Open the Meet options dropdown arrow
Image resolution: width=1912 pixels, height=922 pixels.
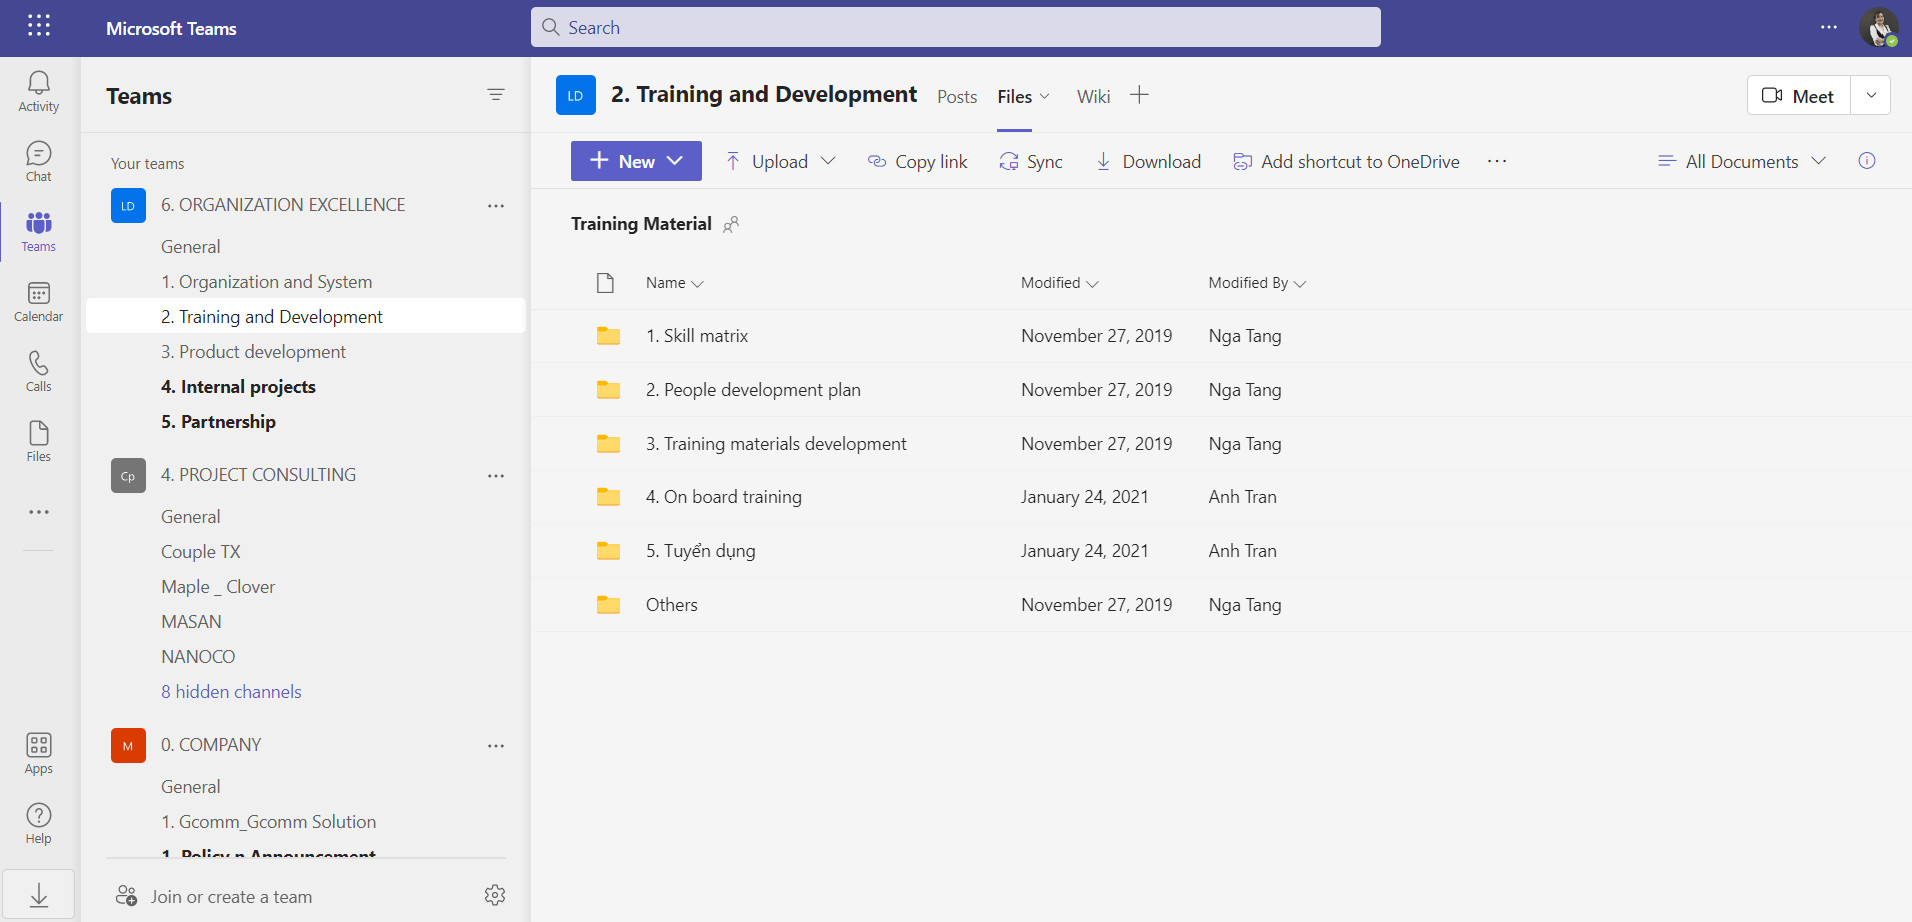click(x=1870, y=96)
